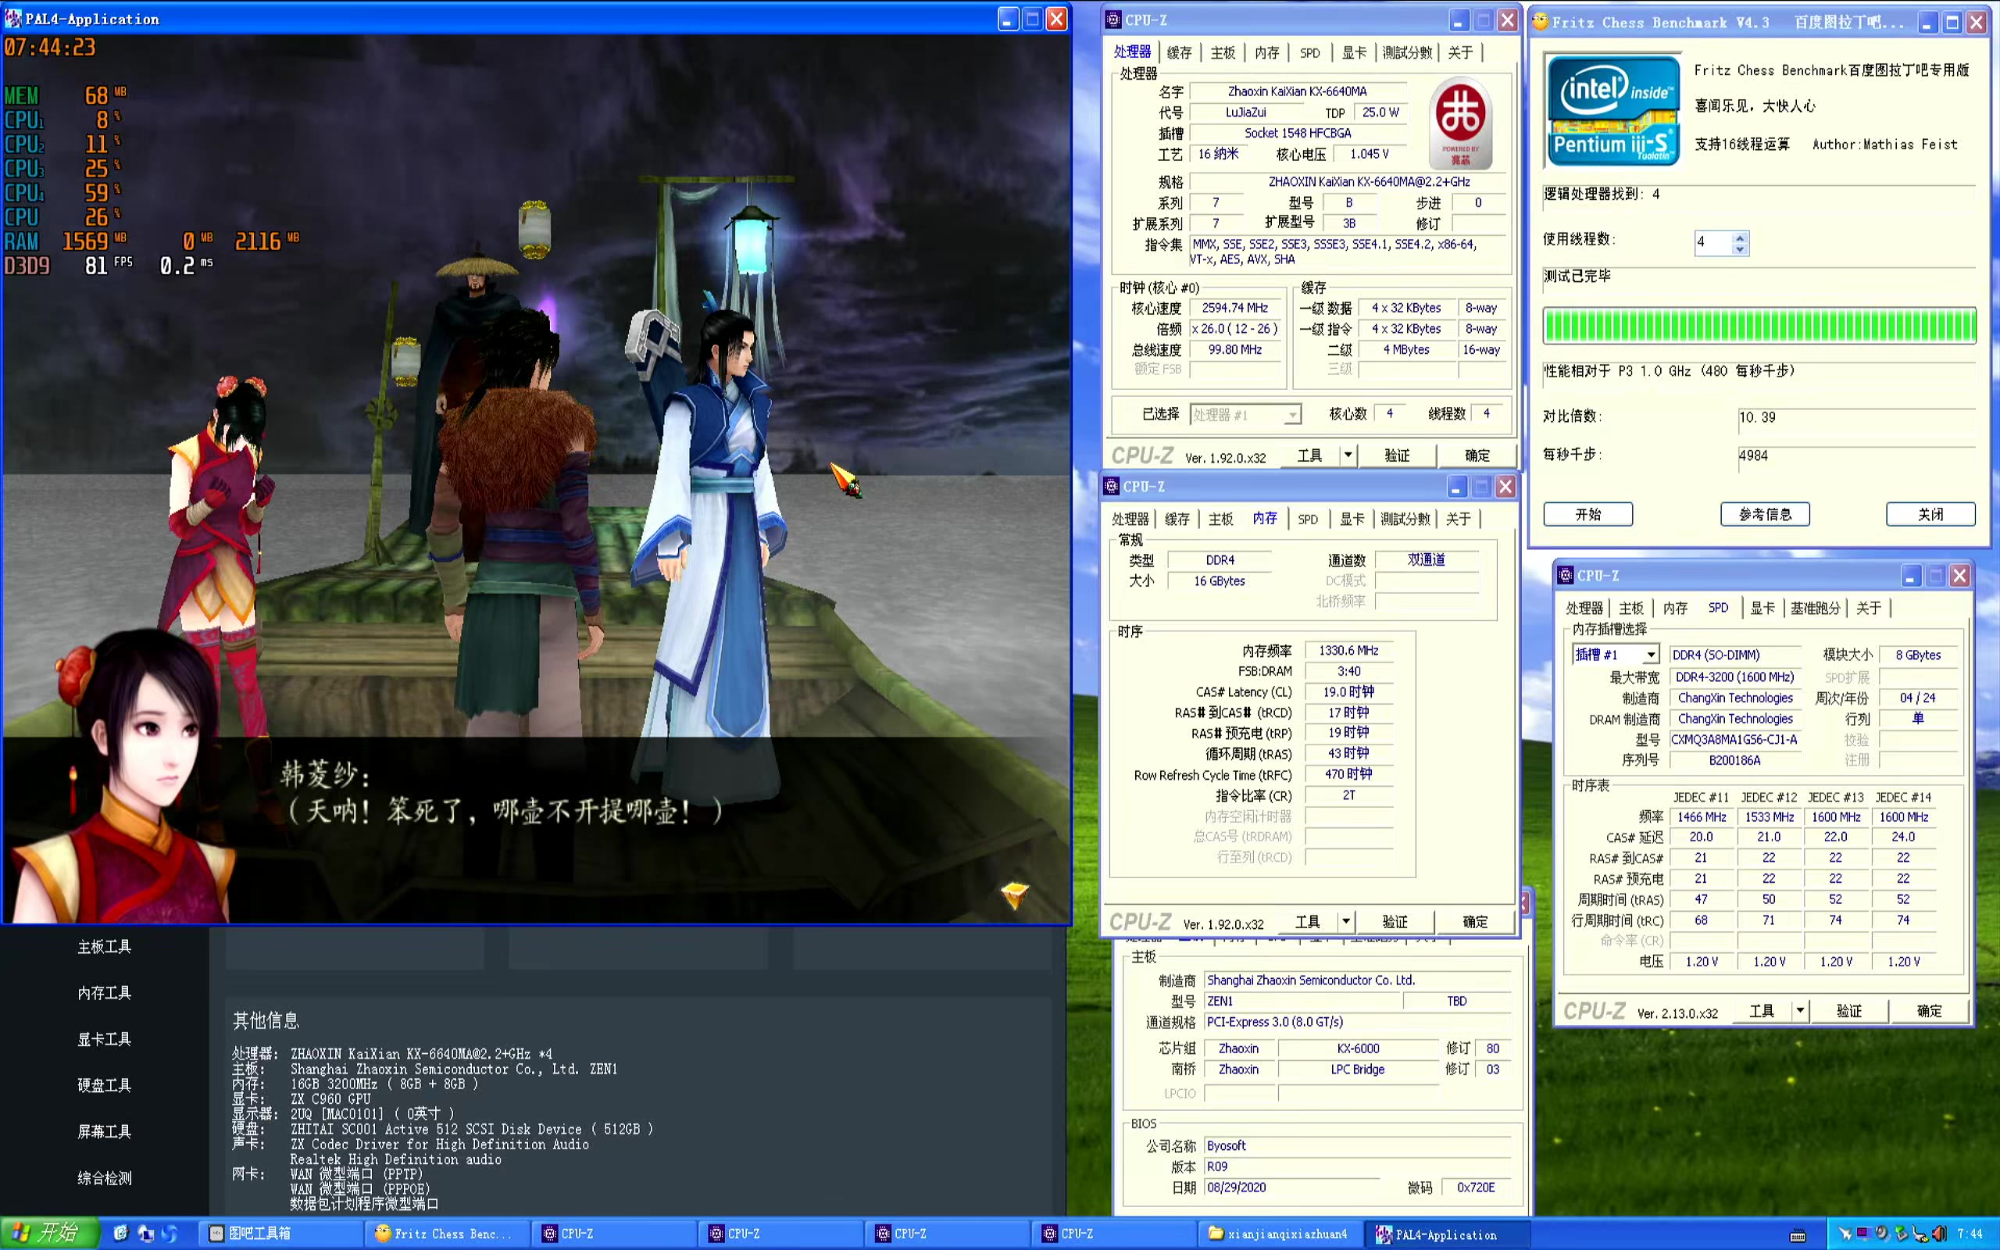Image resolution: width=2000 pixels, height=1250 pixels.
Task: Select SPD tab in CPU-Z memory window
Action: (1308, 520)
